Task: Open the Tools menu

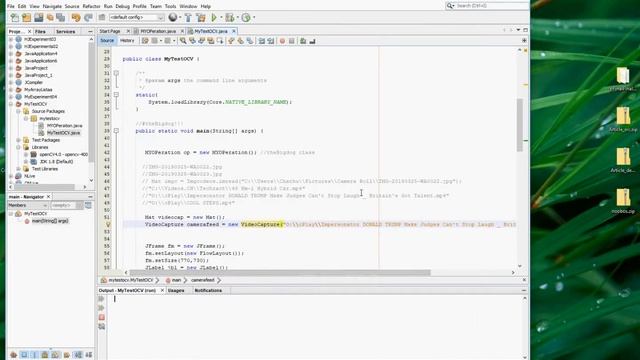Action: [170, 6]
